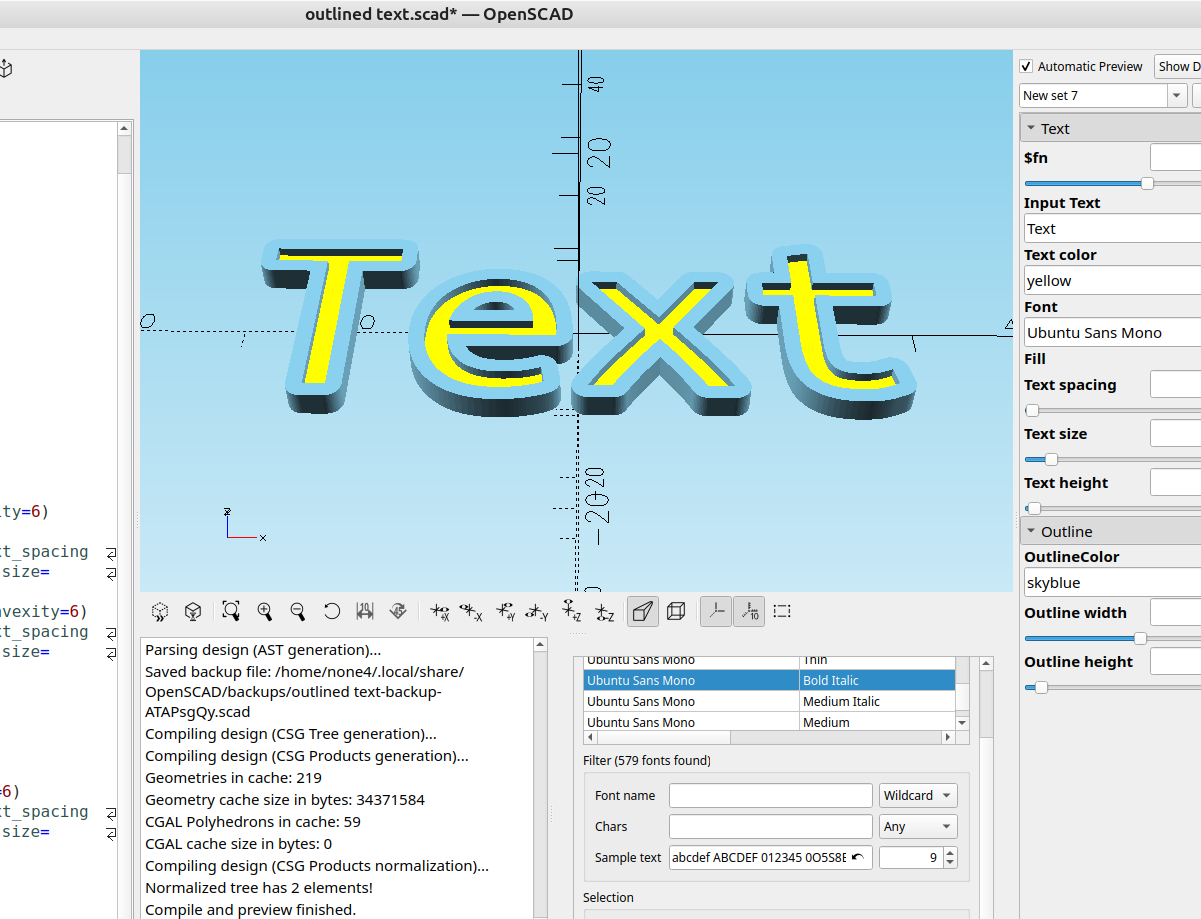Select the Preview render icon
The height and width of the screenshot is (919, 1201).
coord(161,611)
